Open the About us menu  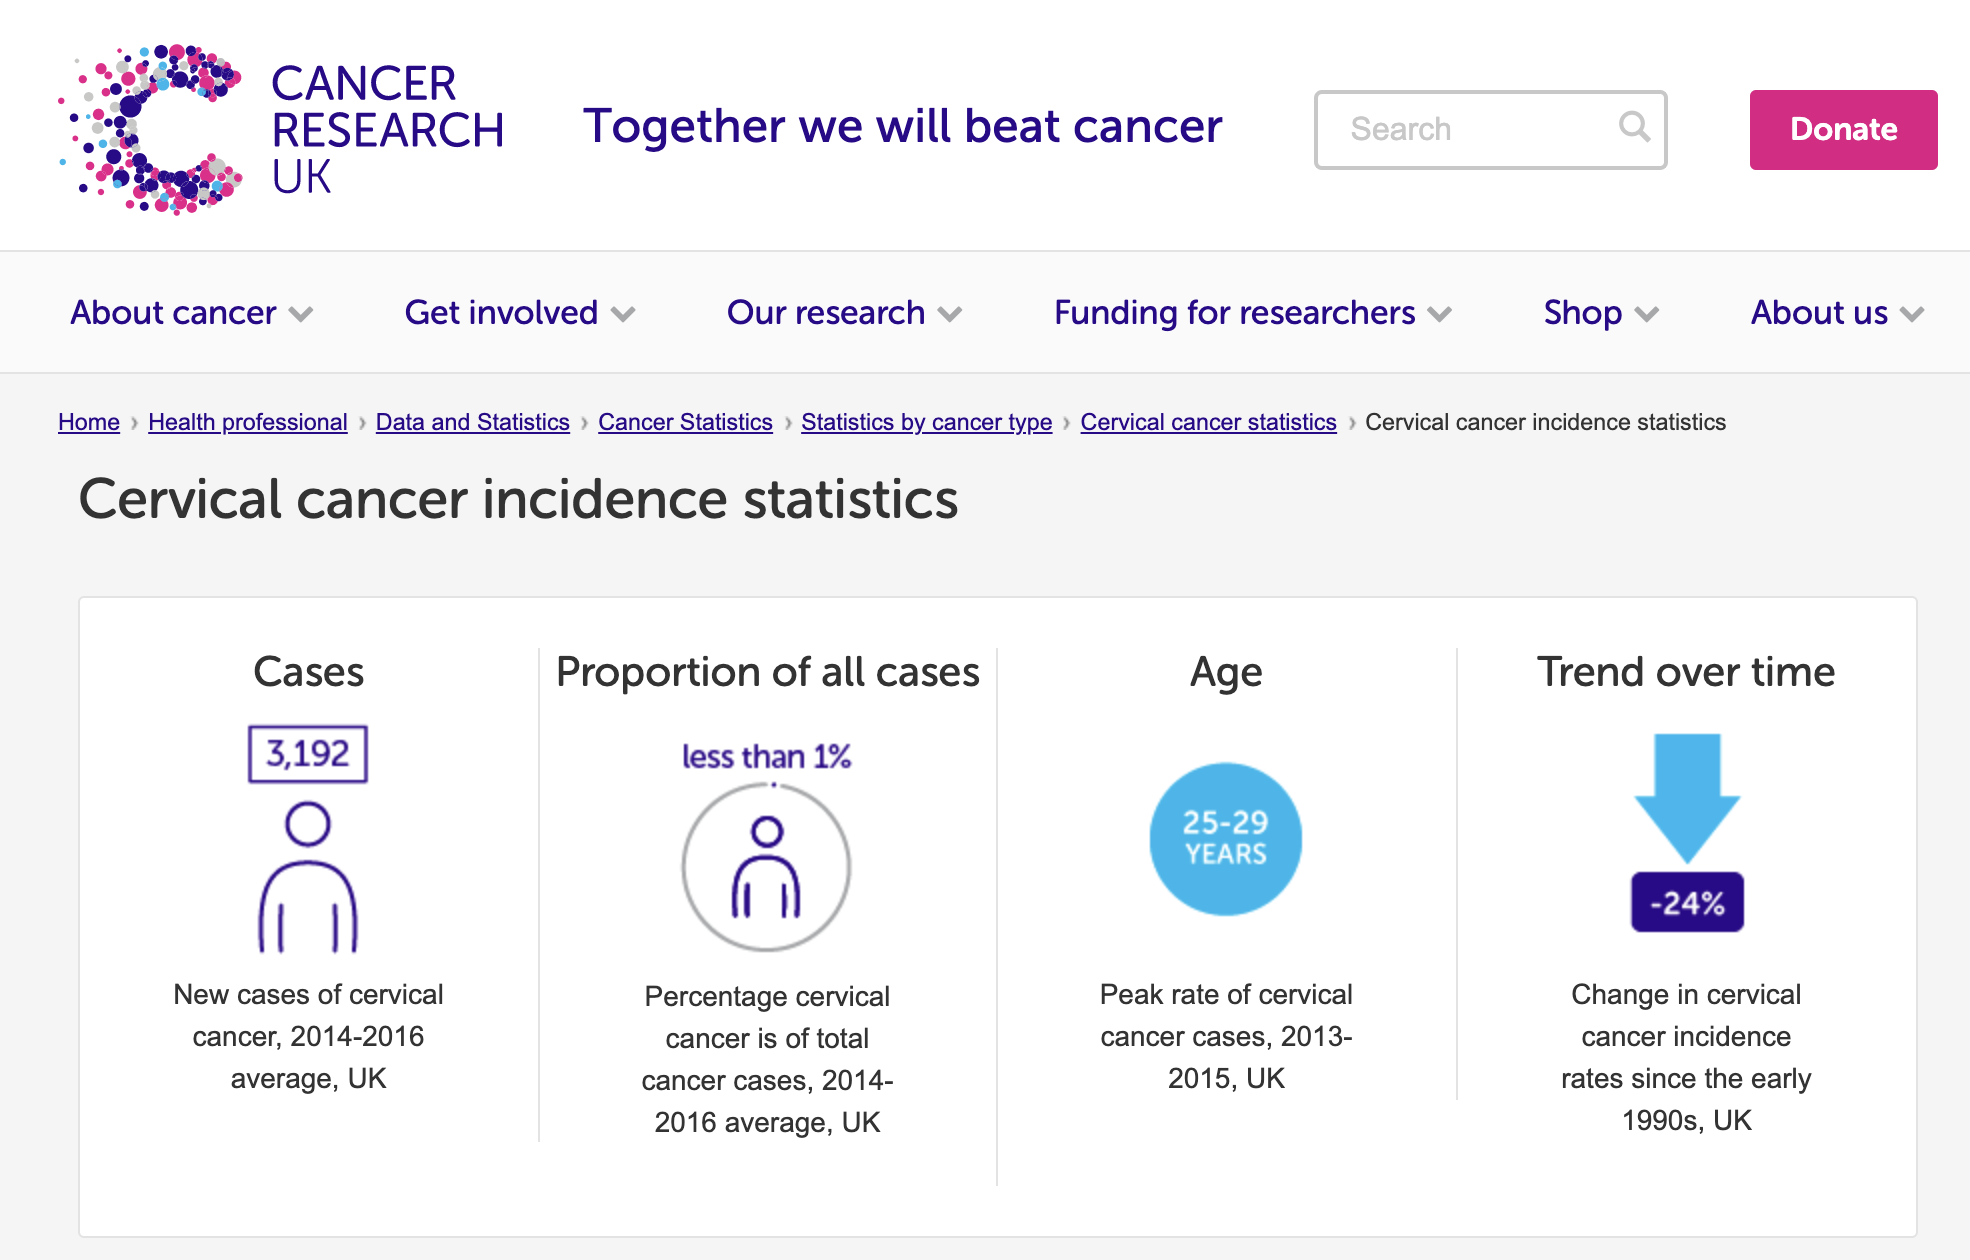tap(1819, 313)
